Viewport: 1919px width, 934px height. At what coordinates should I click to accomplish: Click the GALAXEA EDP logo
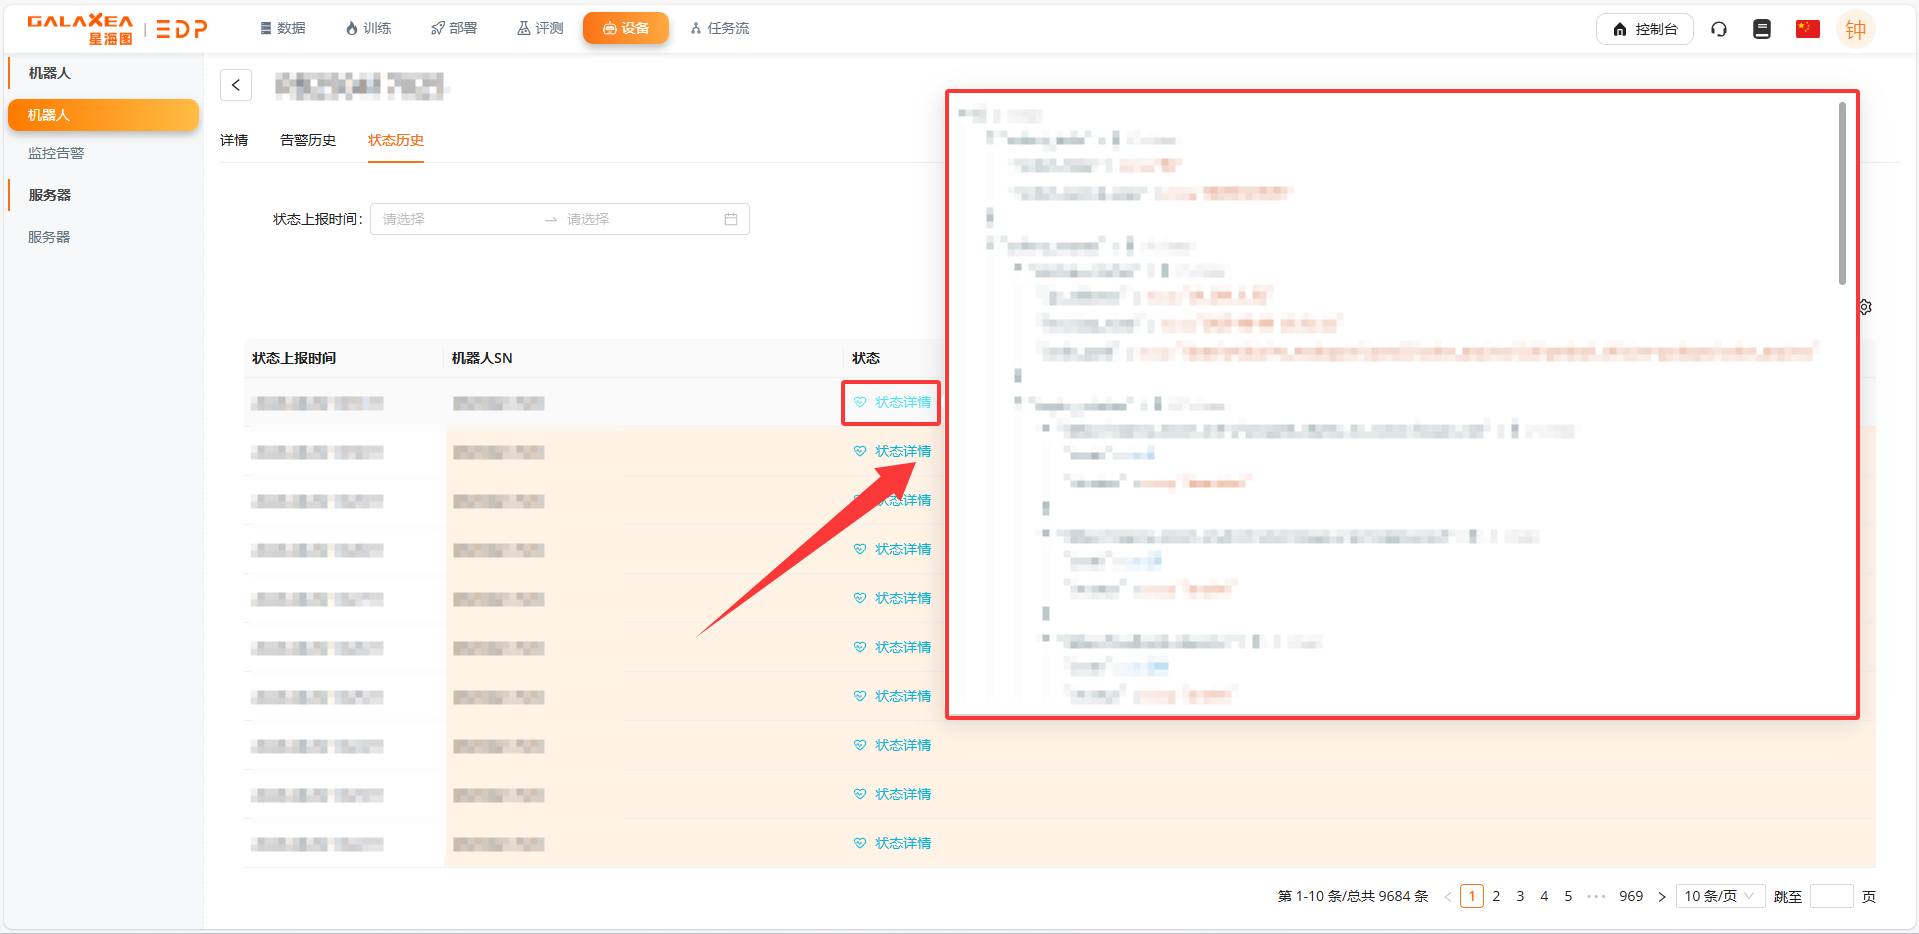tap(117, 29)
